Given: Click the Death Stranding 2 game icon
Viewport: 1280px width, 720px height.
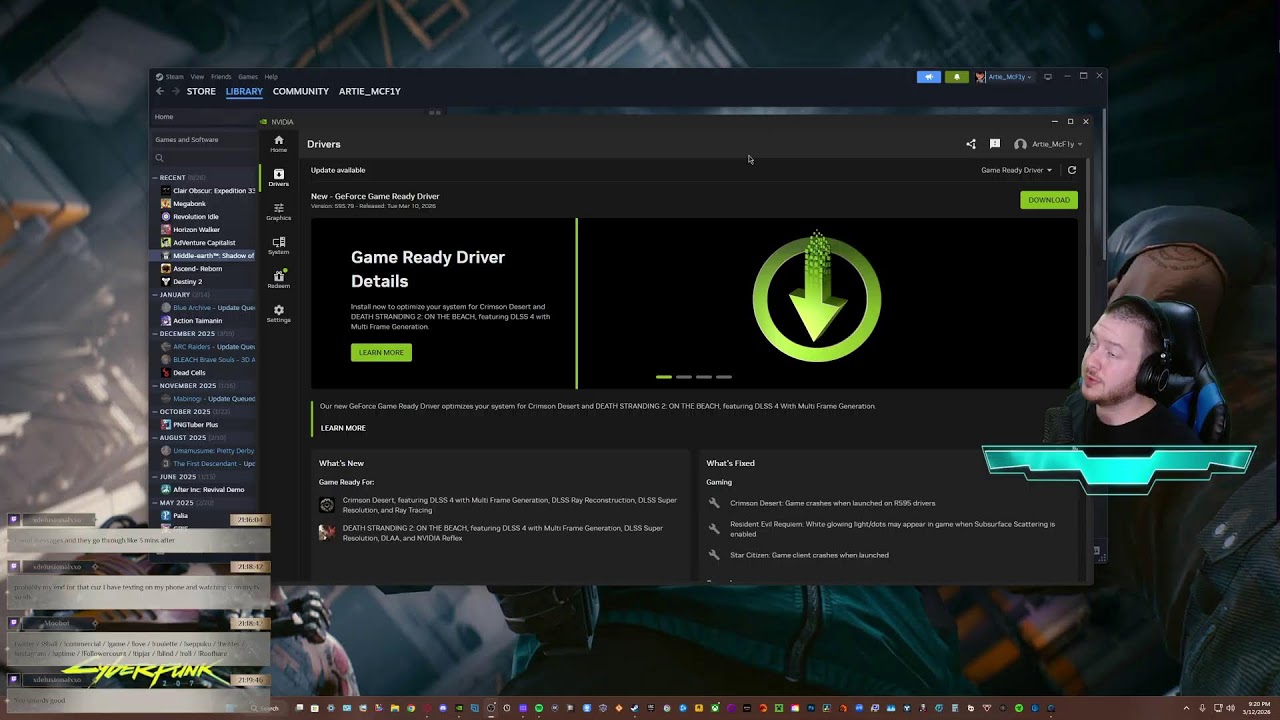Looking at the screenshot, I should pyautogui.click(x=327, y=533).
